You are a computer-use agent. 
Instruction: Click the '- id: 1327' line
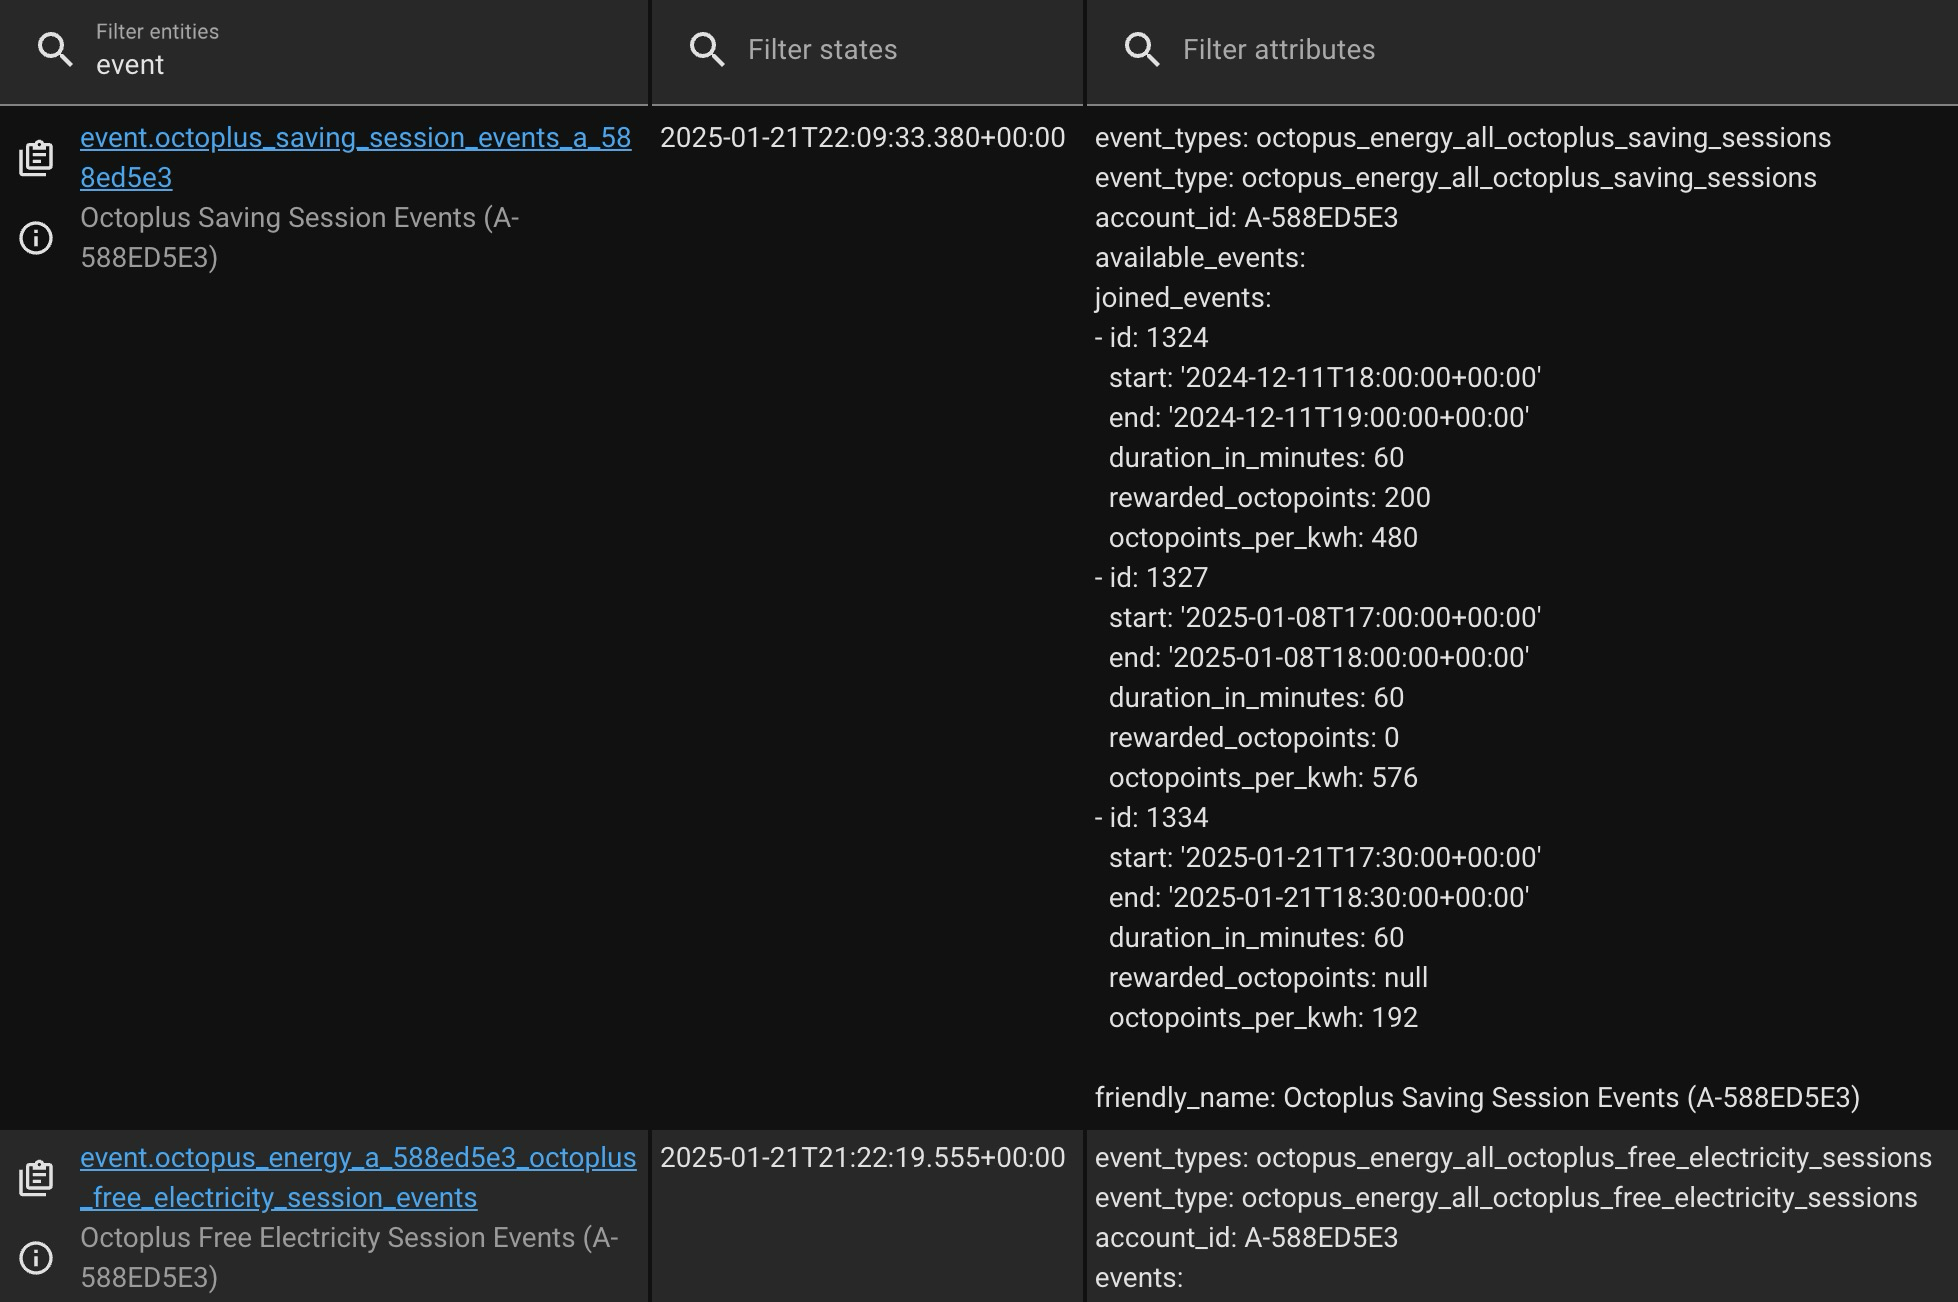tap(1152, 578)
